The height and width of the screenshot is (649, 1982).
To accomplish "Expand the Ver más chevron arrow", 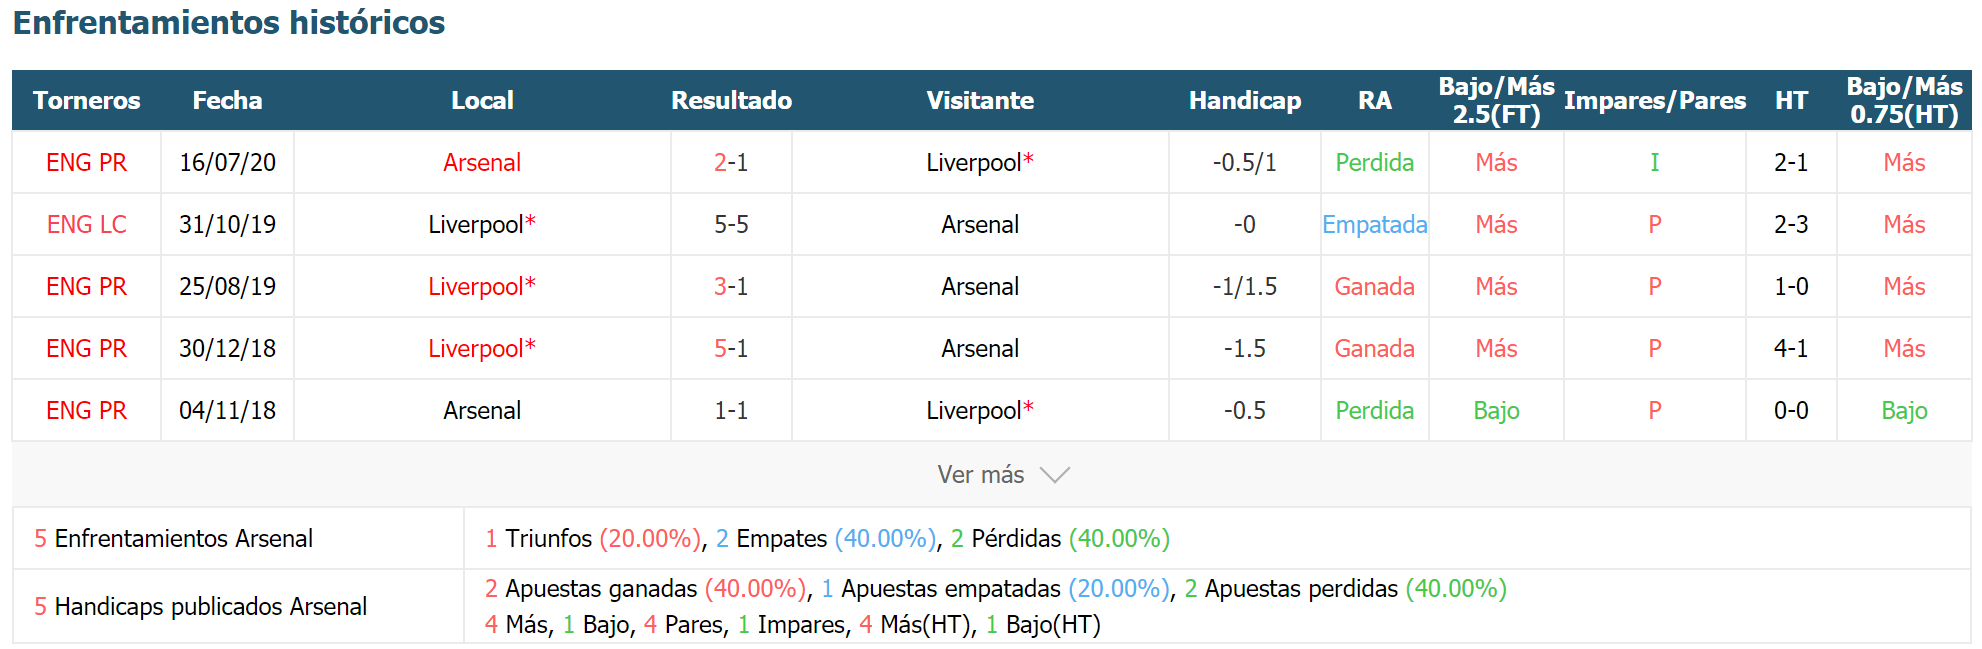I will [x=1054, y=475].
